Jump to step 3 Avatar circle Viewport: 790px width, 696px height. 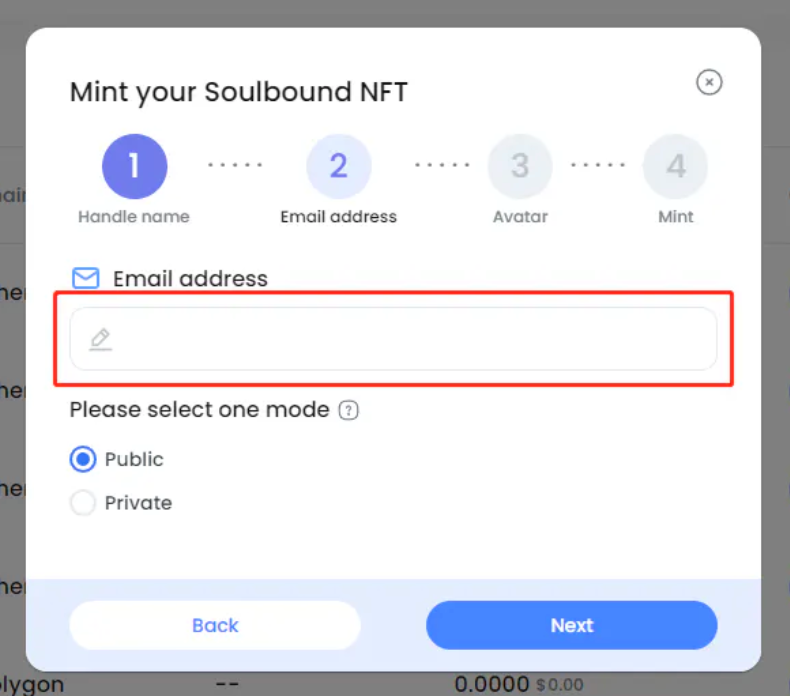tap(520, 166)
